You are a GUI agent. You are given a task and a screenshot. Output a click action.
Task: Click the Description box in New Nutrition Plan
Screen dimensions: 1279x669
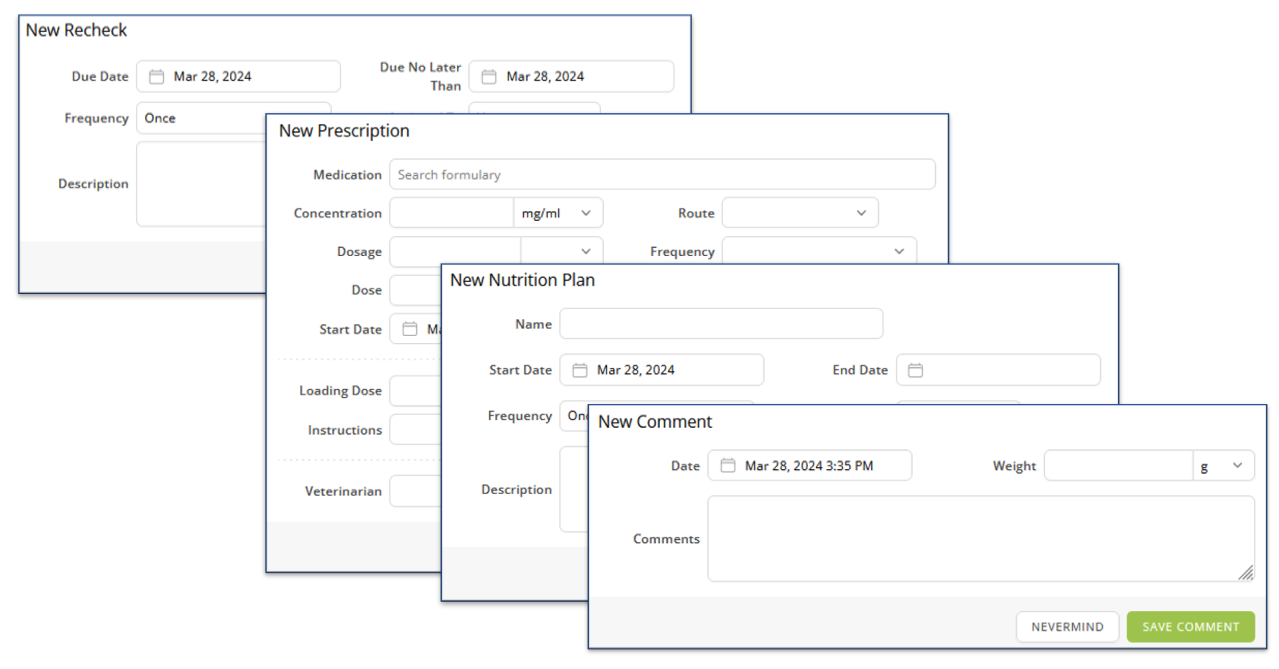coord(574,489)
